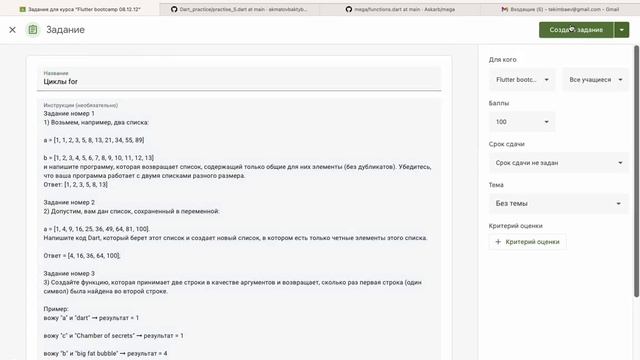The image size is (640, 360).
Task: Click the line with 'big fat bubble'
Action: [x=105, y=353]
